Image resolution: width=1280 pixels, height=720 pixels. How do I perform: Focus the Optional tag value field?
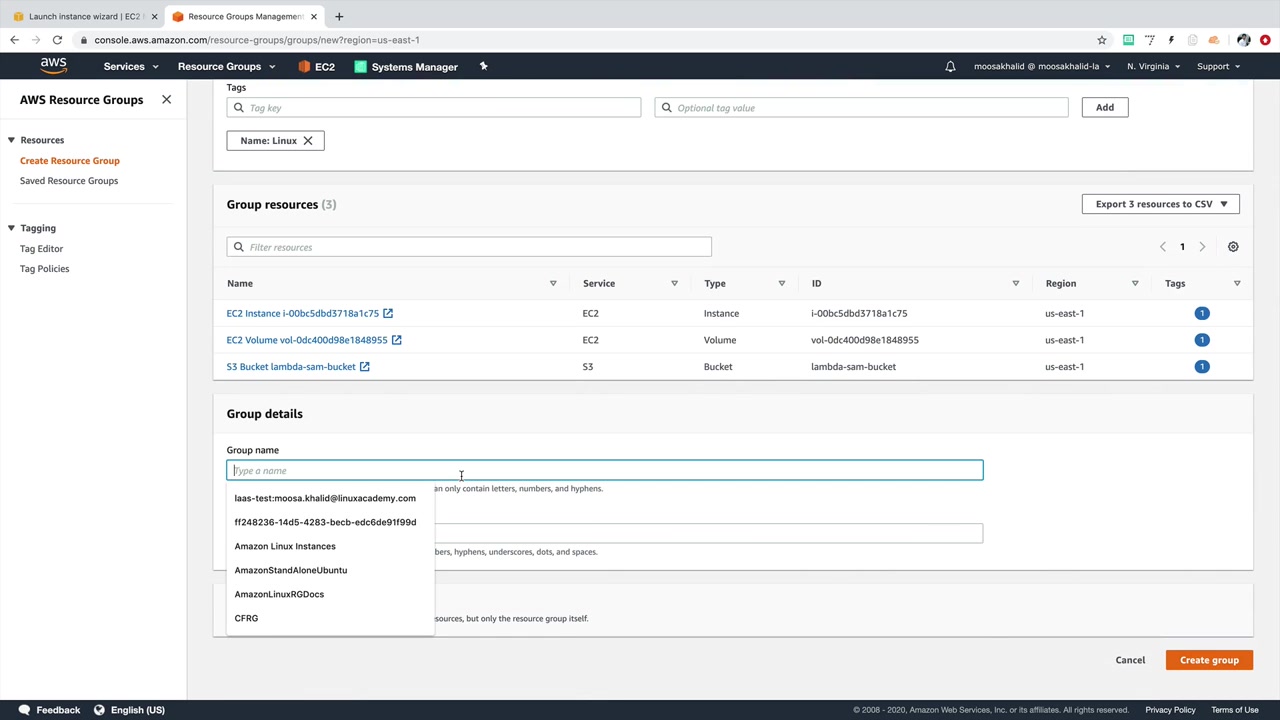861,107
